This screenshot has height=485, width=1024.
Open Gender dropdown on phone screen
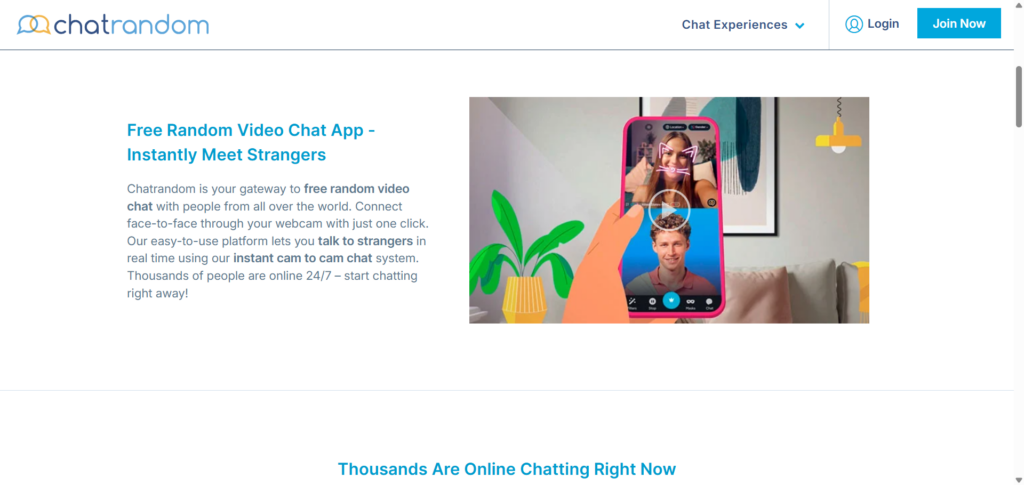pyautogui.click(x=699, y=127)
